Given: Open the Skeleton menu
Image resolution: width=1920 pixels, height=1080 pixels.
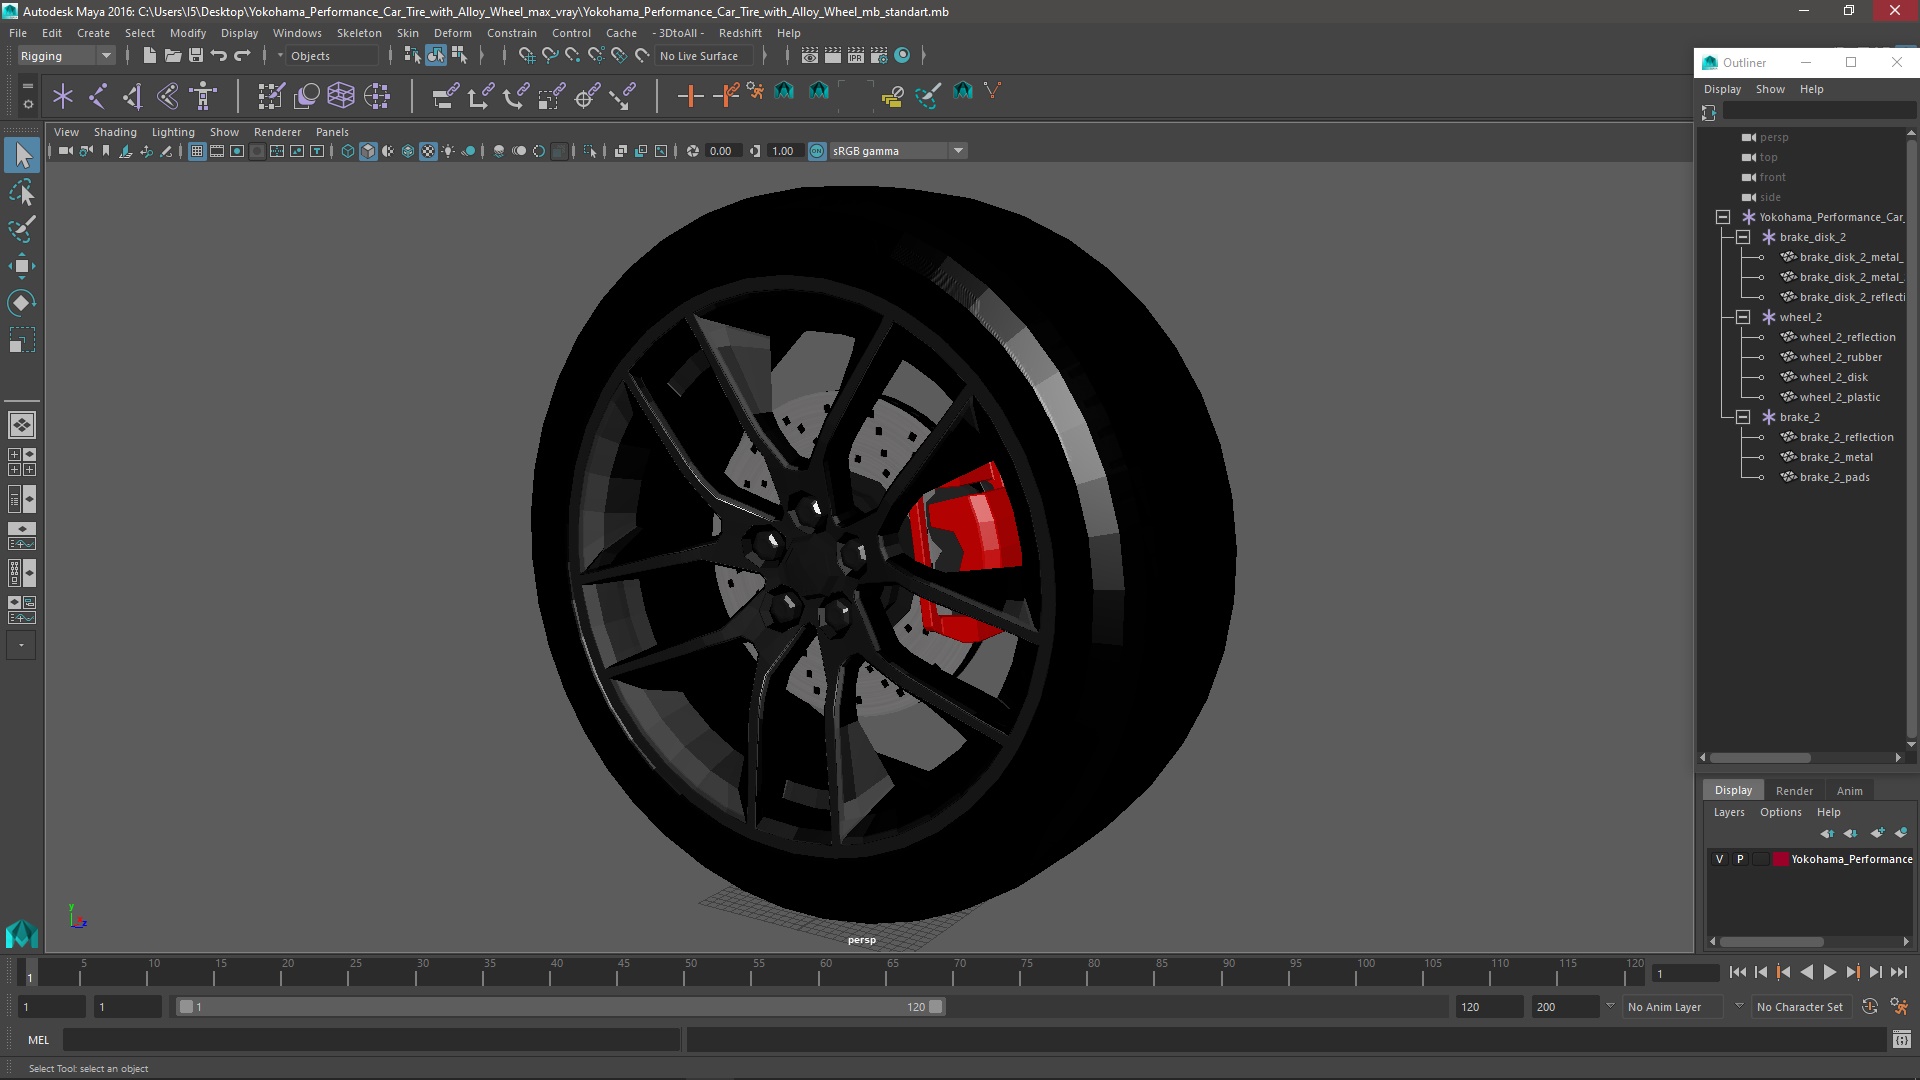Looking at the screenshot, I should [x=359, y=33].
